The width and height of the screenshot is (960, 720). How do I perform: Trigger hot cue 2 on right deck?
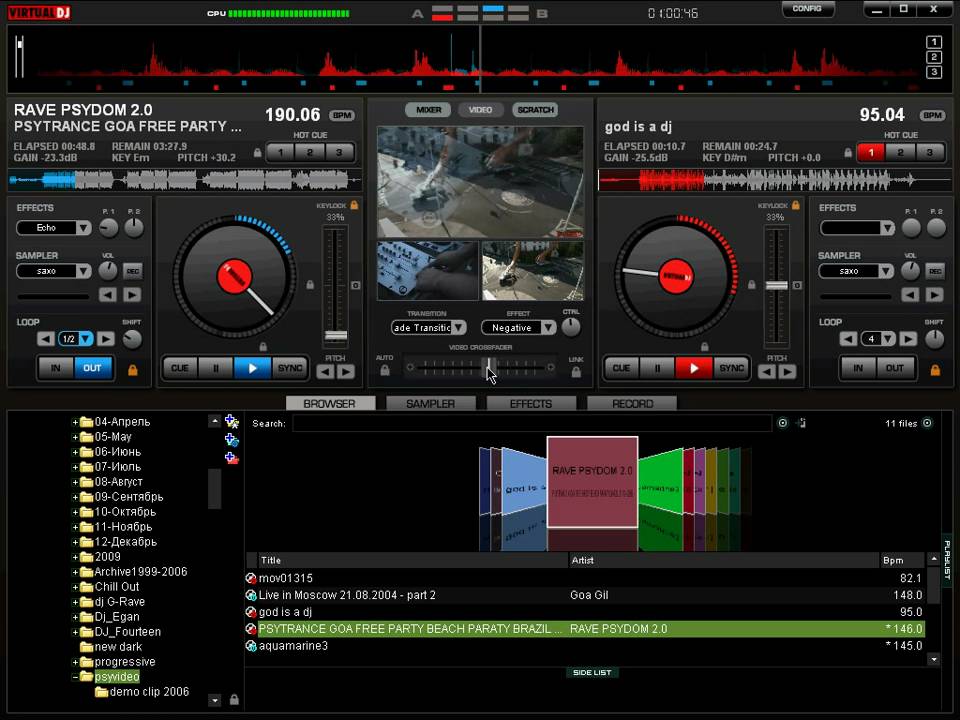(x=900, y=152)
